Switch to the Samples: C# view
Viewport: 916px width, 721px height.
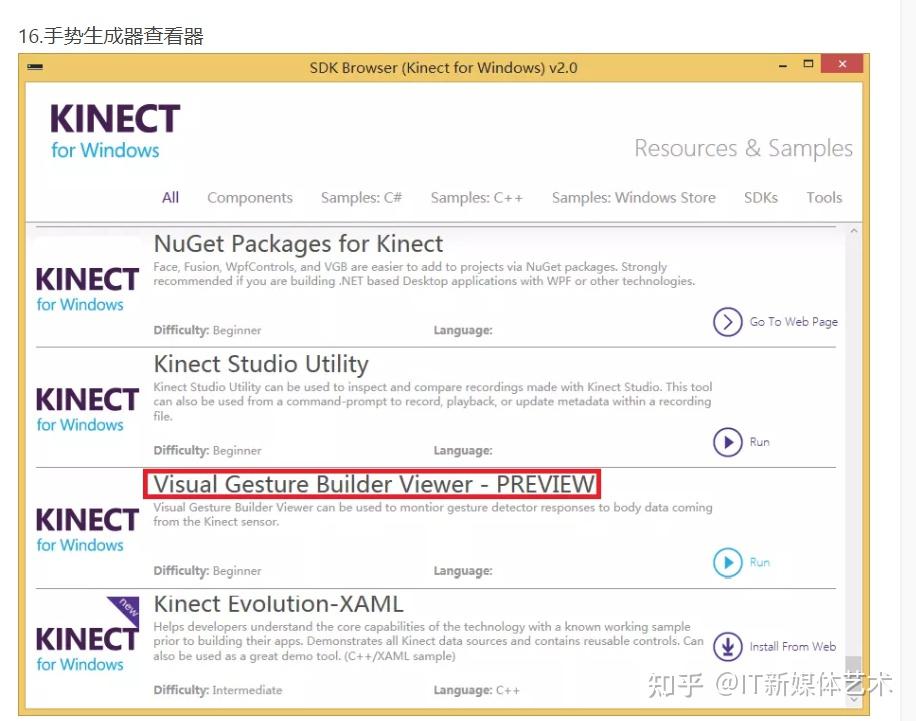coord(361,197)
